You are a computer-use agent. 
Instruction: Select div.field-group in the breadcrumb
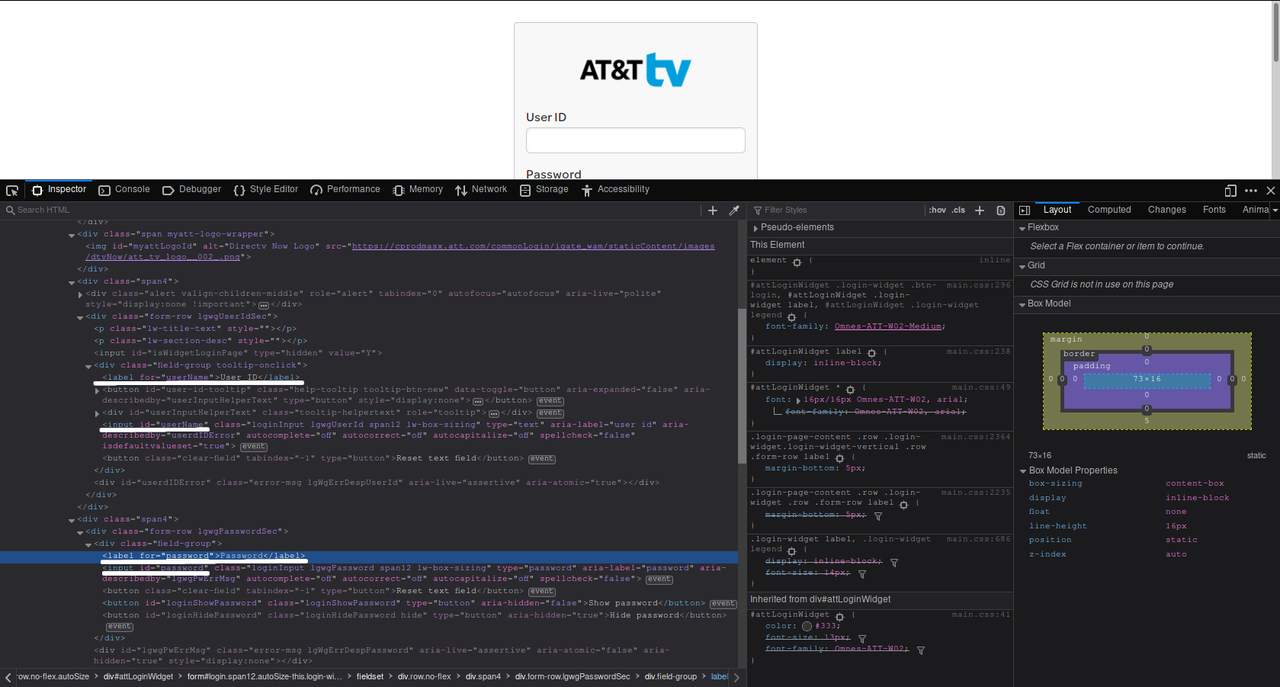(x=669, y=677)
